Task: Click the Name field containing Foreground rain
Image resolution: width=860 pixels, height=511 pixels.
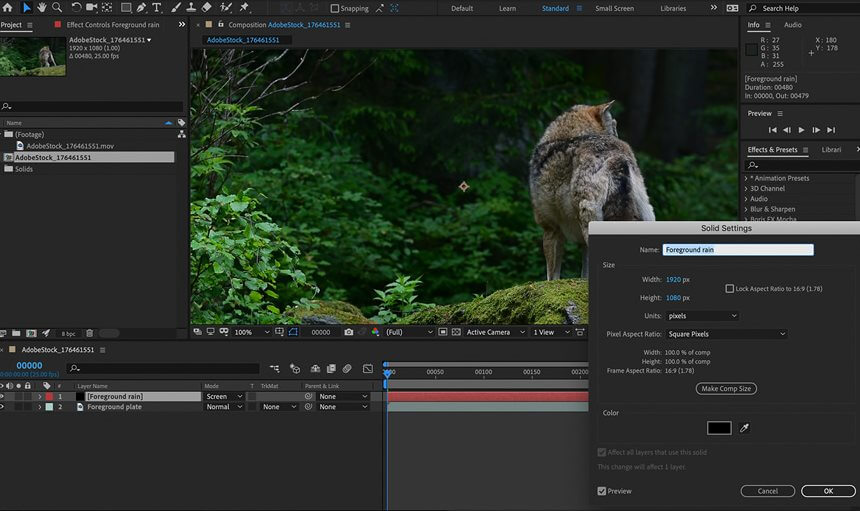Action: (738, 250)
